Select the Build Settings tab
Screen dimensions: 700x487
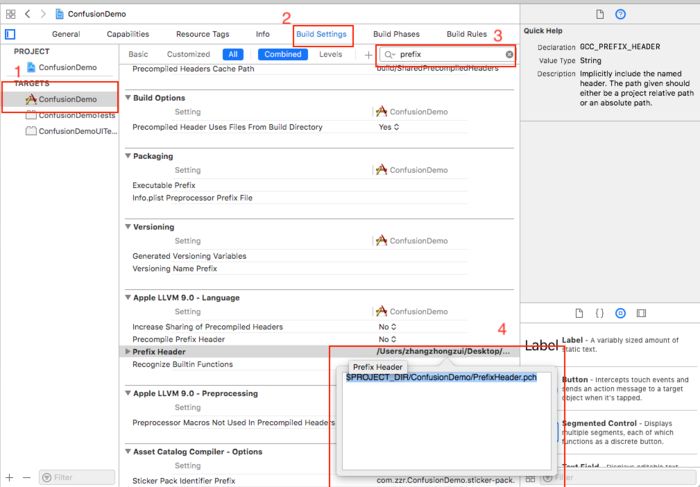(321, 34)
